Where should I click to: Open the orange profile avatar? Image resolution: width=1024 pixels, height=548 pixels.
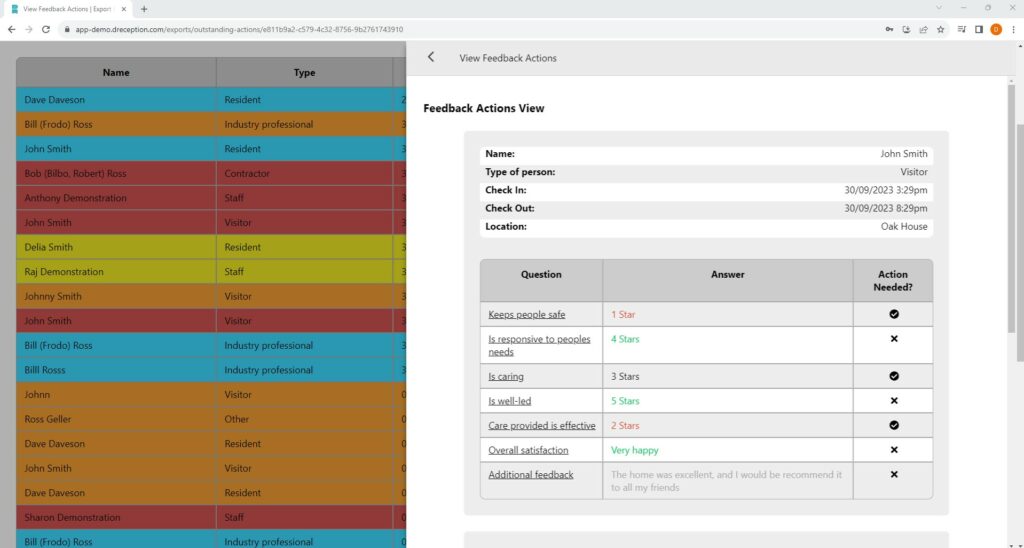996,29
